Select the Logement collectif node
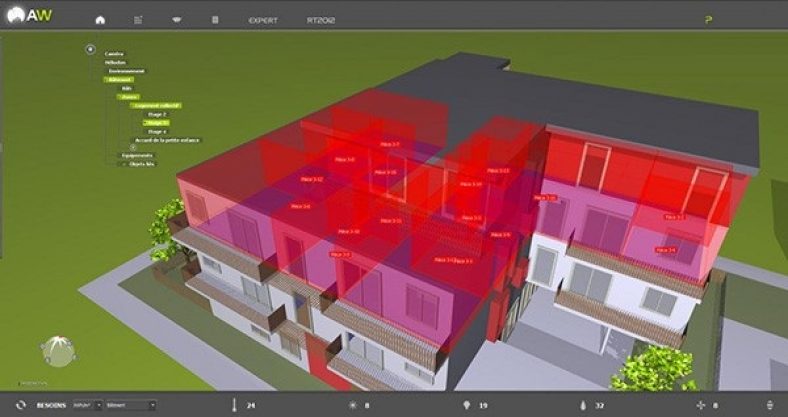The image size is (788, 417). [155, 106]
